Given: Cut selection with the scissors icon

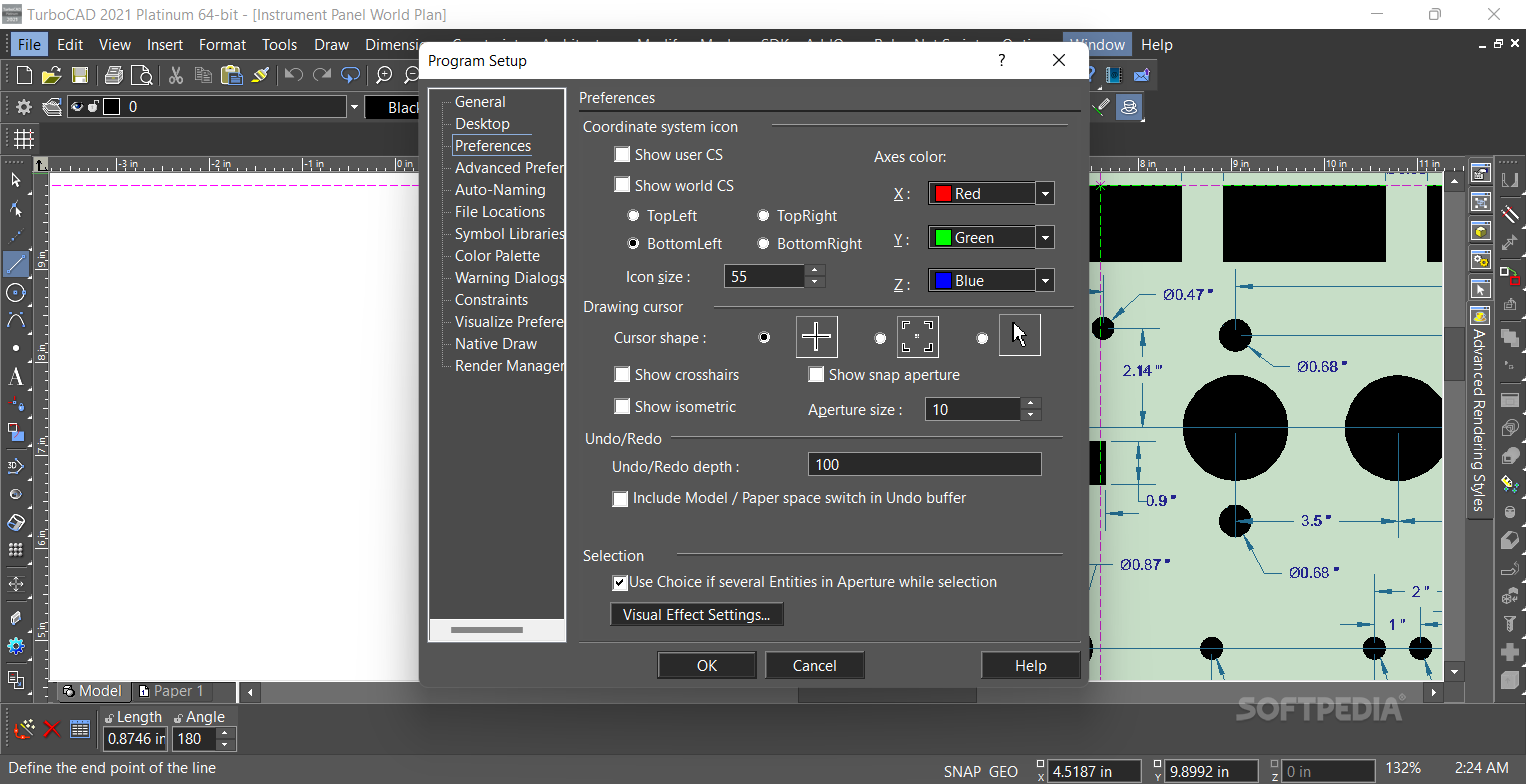Looking at the screenshot, I should 176,75.
